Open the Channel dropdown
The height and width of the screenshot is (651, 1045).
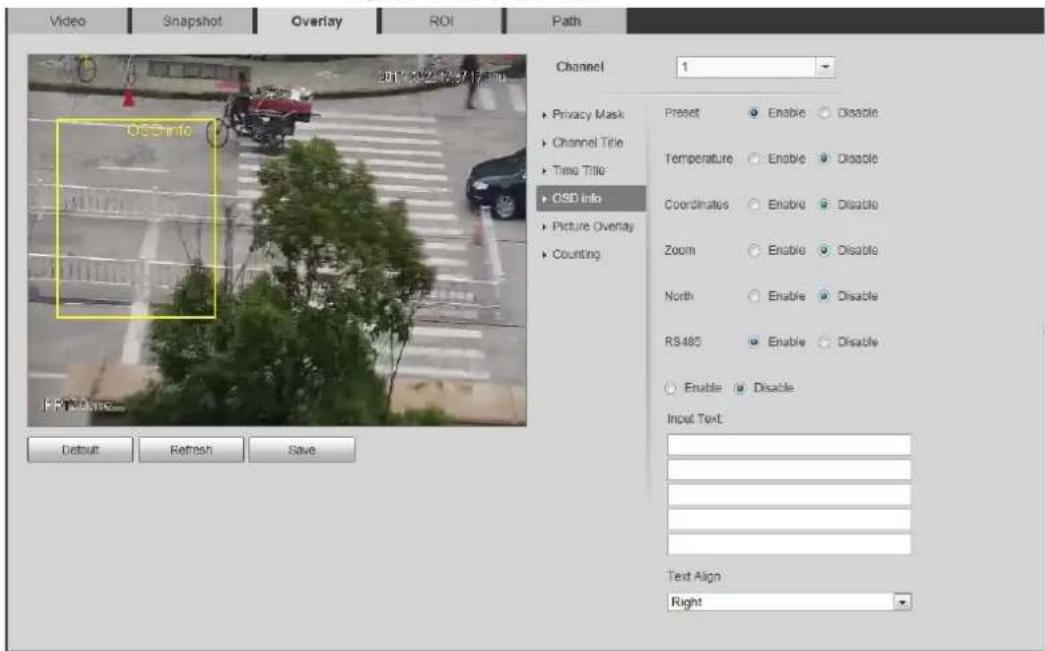click(x=755, y=67)
